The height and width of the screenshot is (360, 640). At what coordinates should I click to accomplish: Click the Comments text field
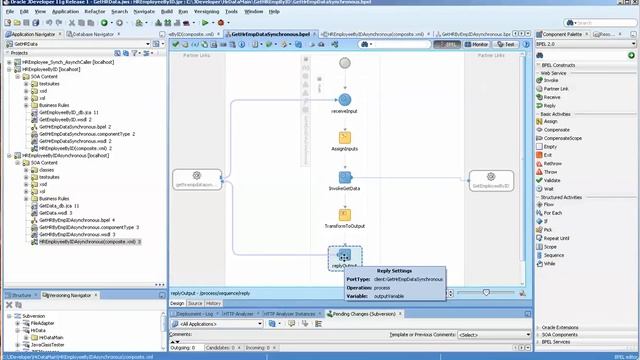pos(290,335)
